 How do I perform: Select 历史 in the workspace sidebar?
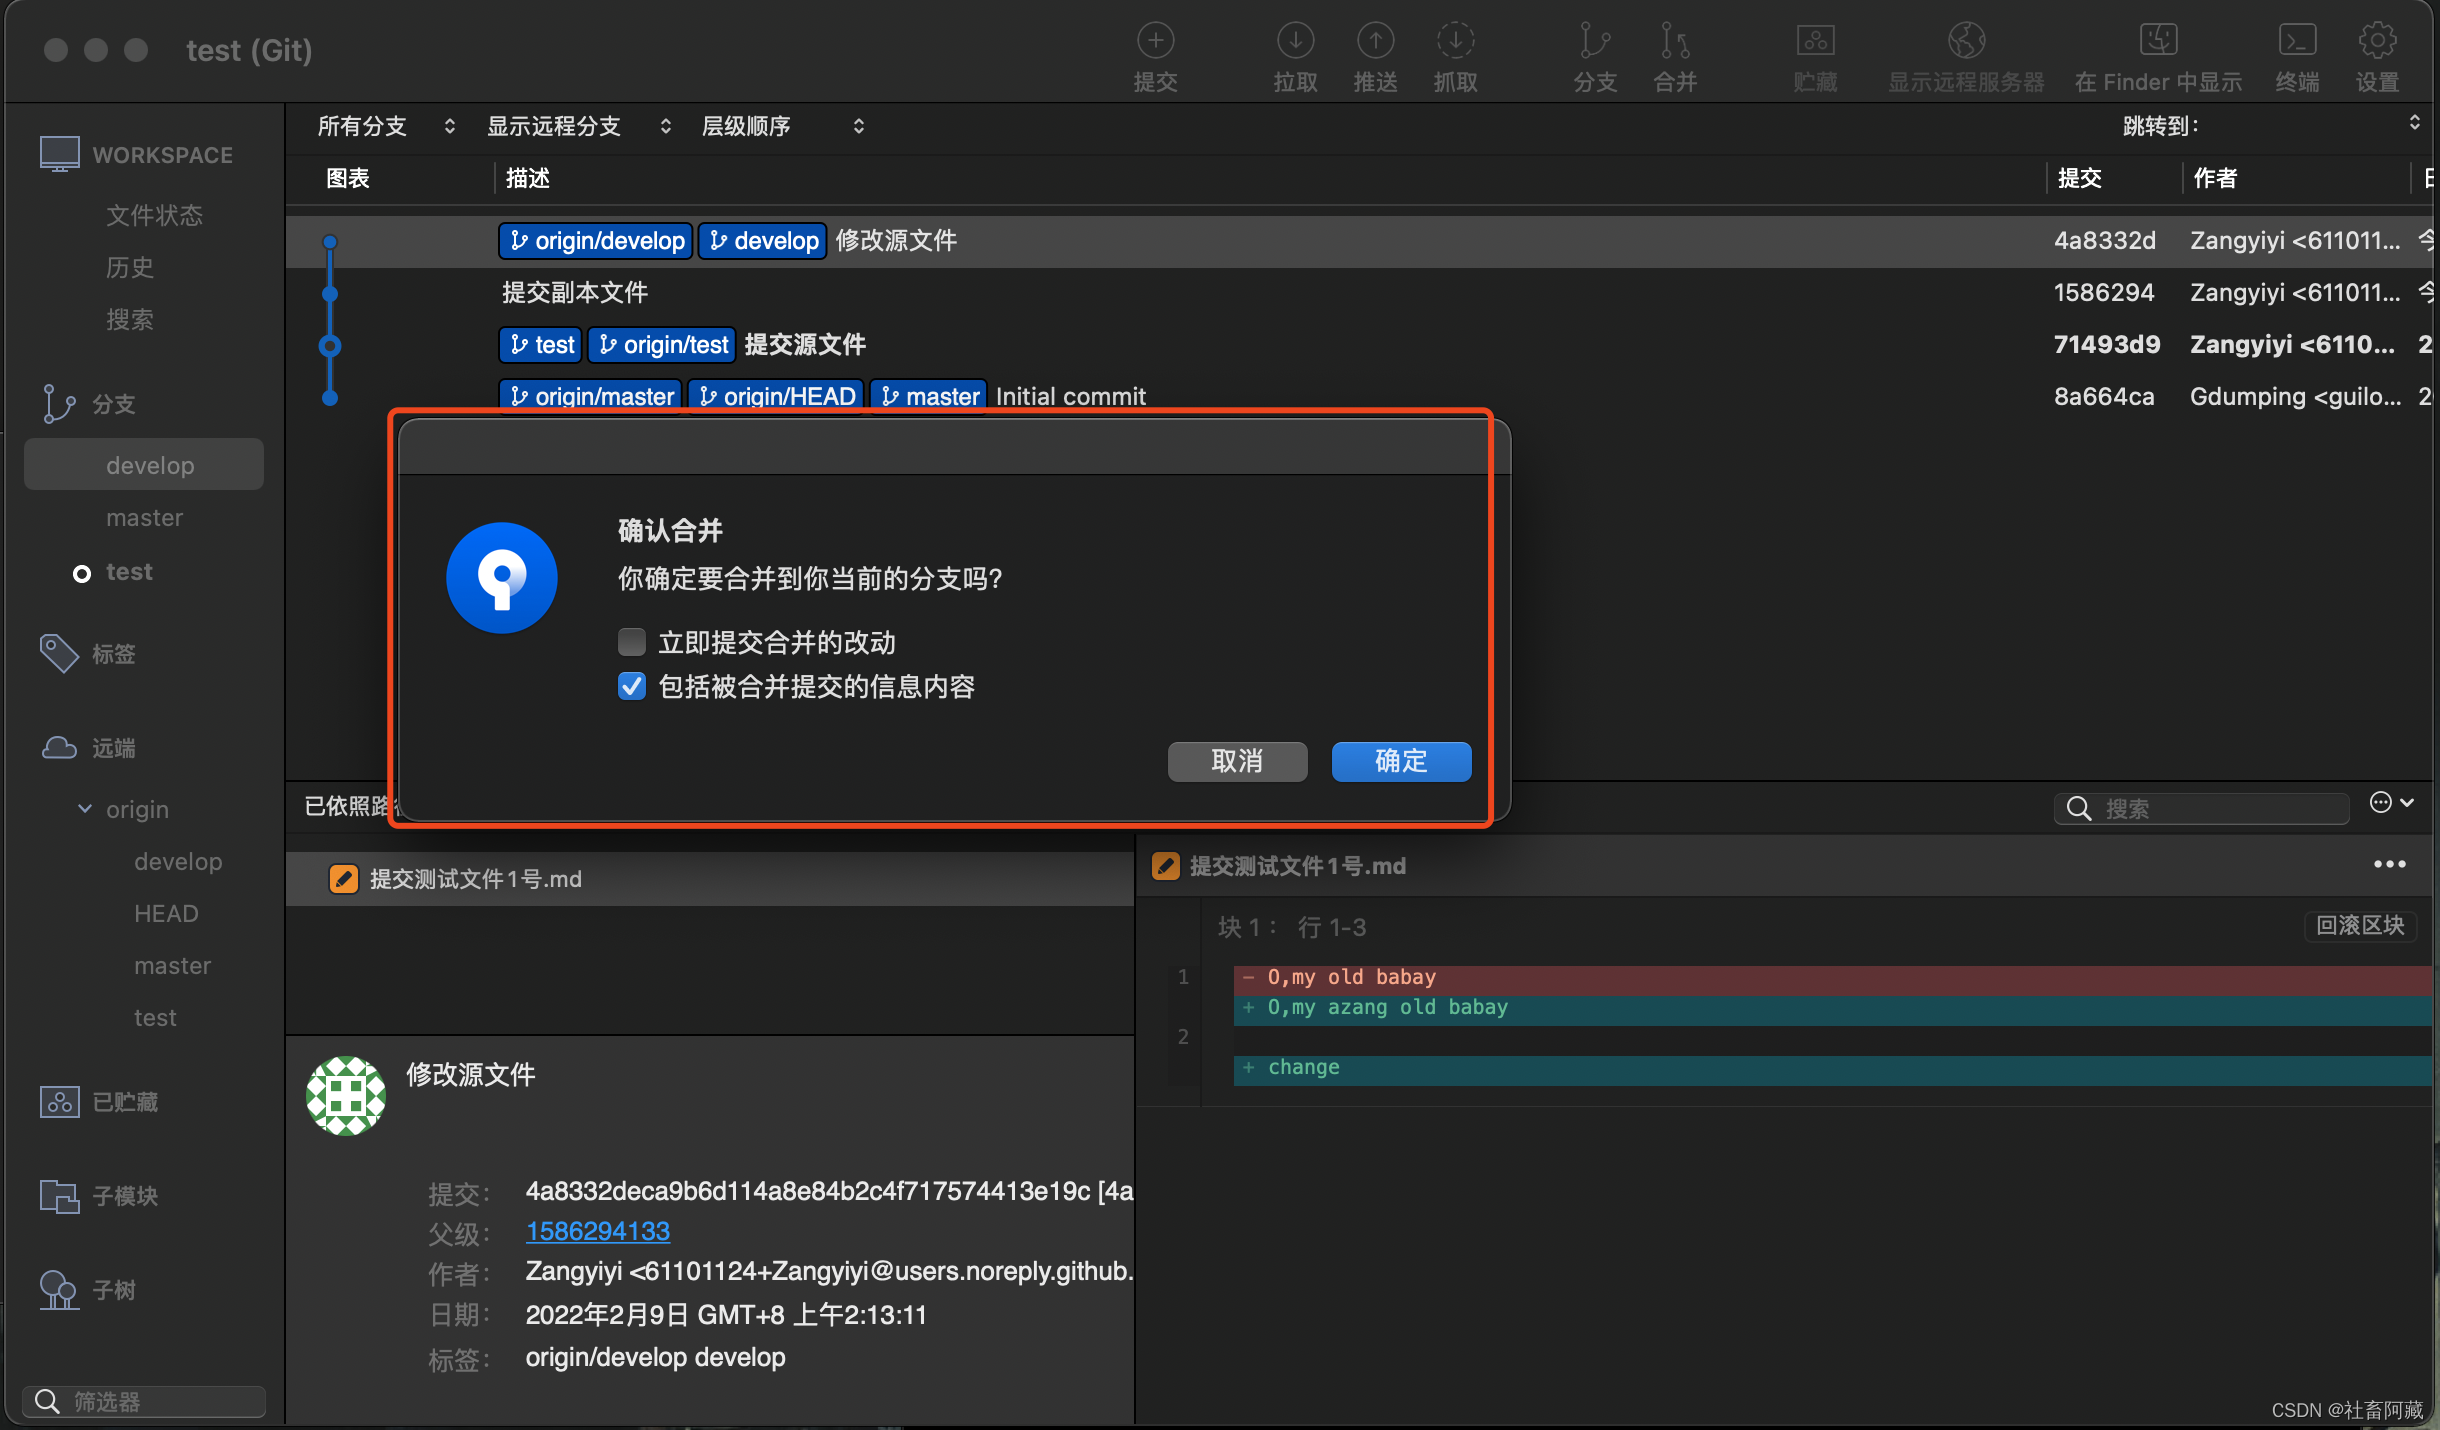point(130,267)
